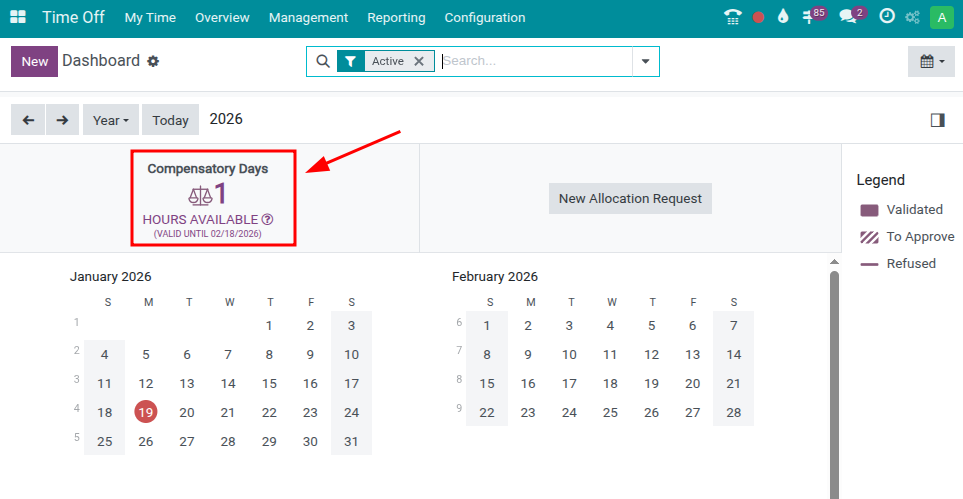The width and height of the screenshot is (963, 499).
Task: Open conversations with 2 unread messages
Action: 851,17
